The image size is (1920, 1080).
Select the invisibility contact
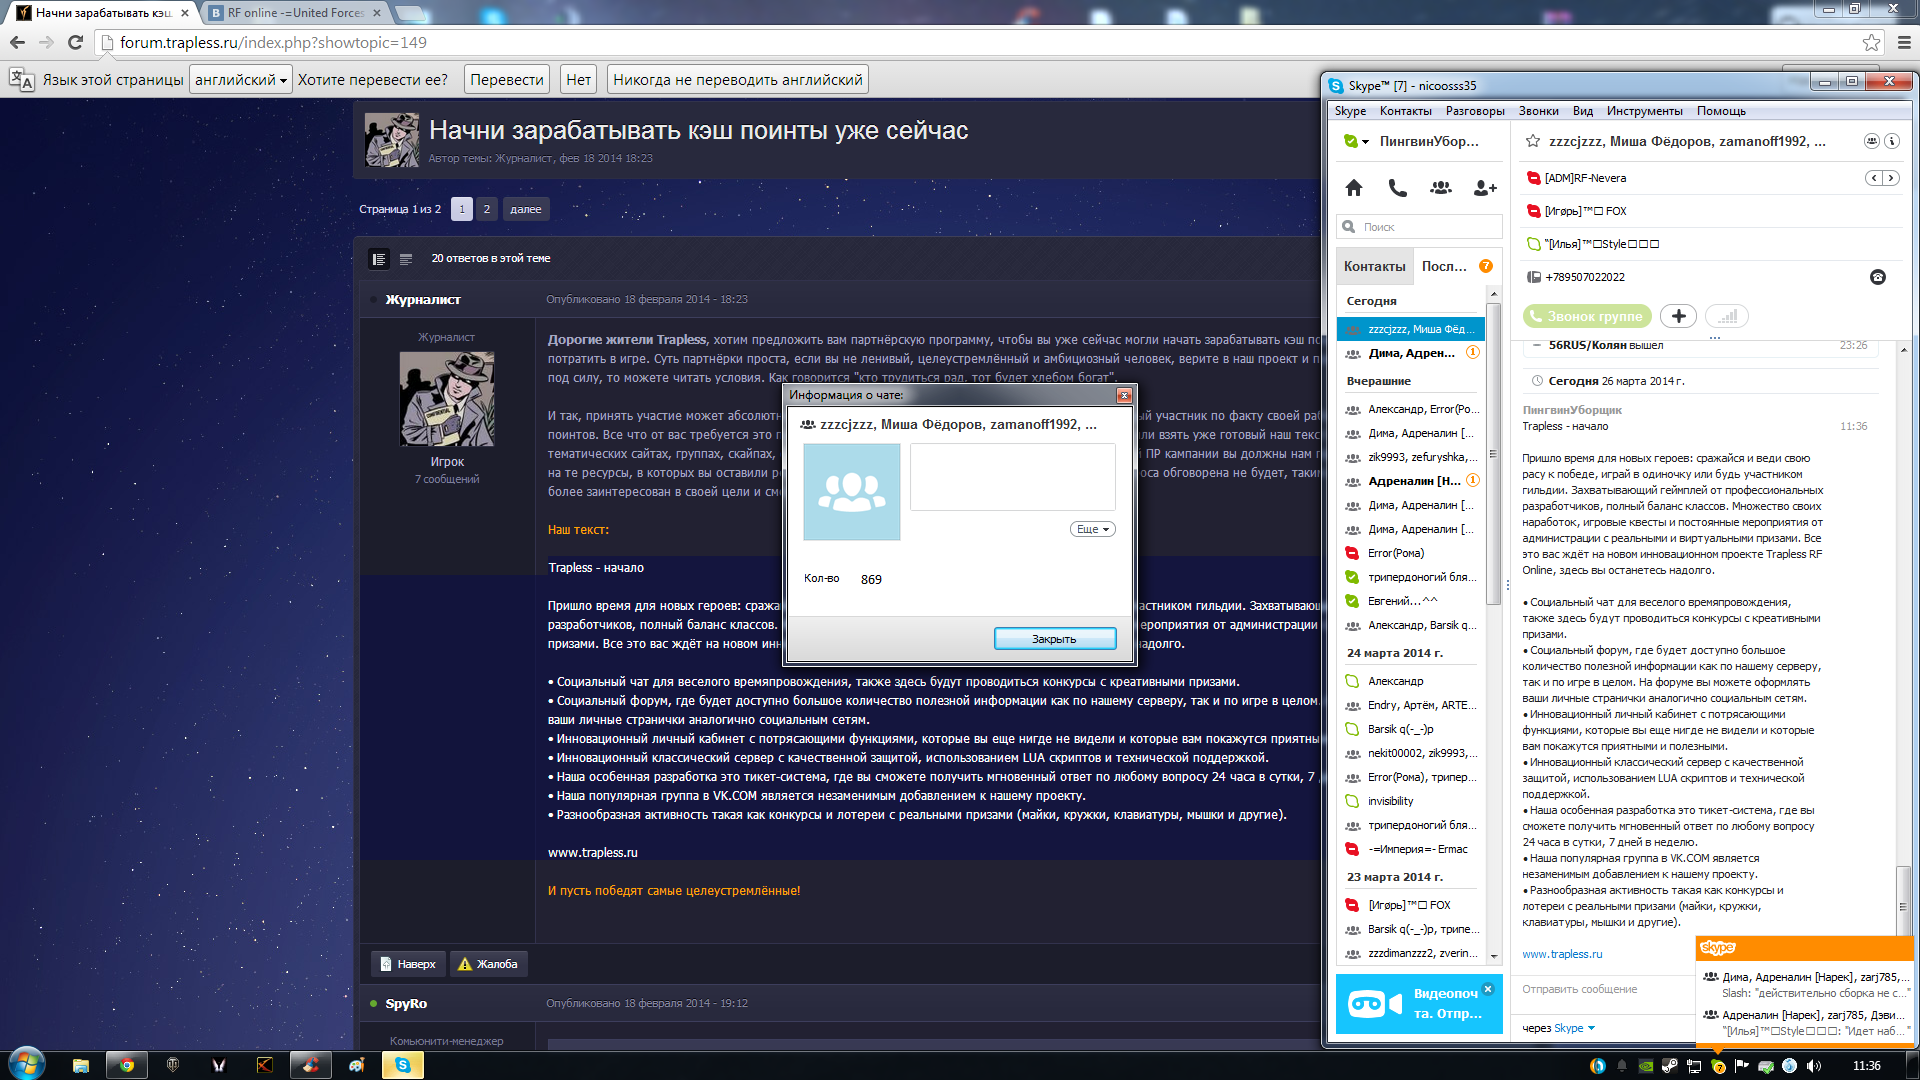click(1411, 801)
